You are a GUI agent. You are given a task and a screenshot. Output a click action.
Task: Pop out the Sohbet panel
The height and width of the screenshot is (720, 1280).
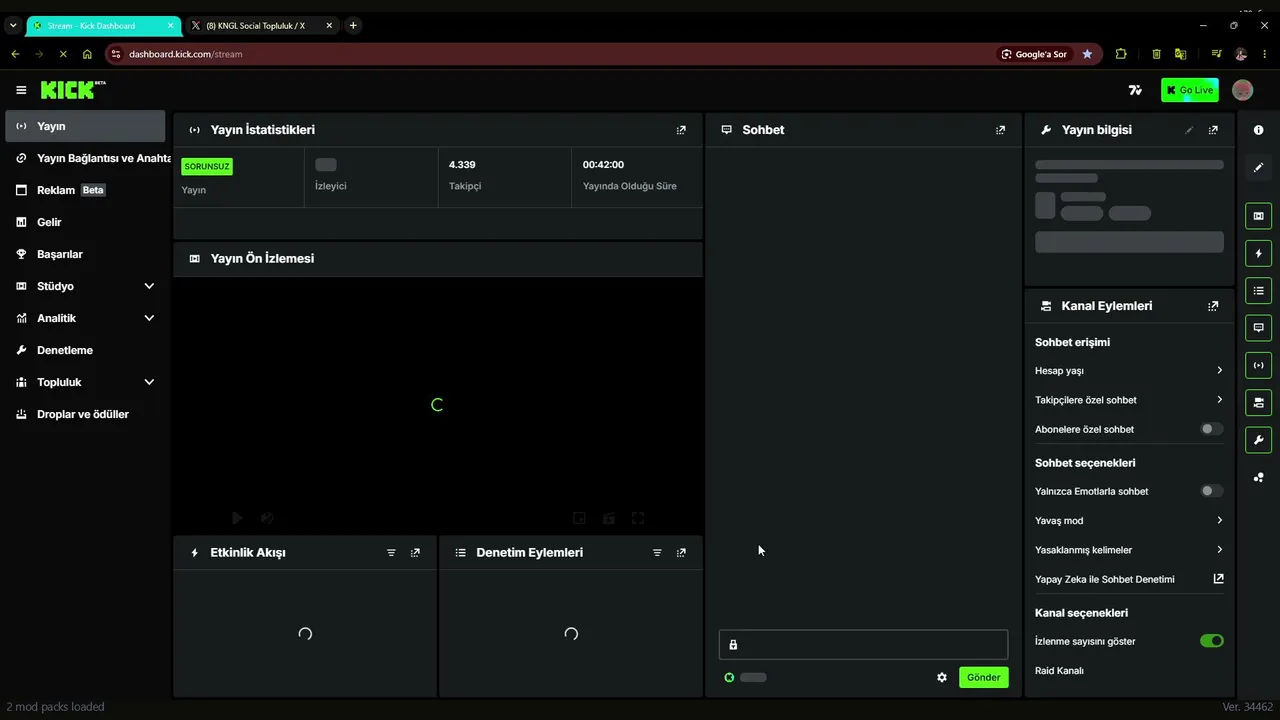[x=1000, y=130]
